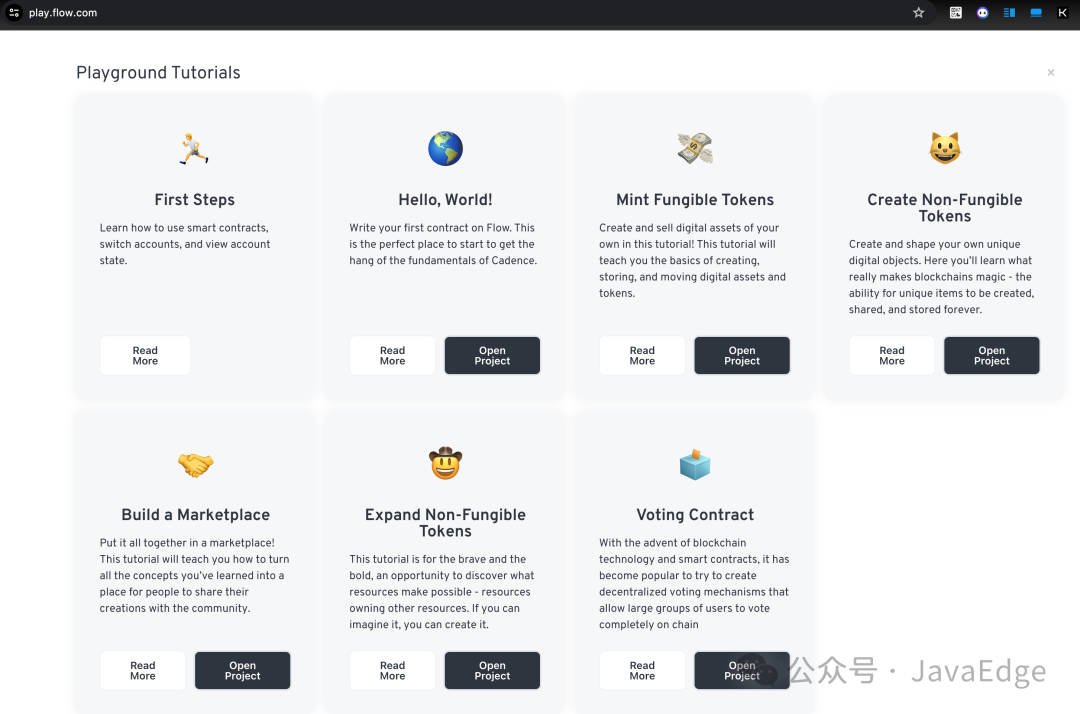The width and height of the screenshot is (1080, 714).
Task: Open the site info icon beside the URL
Action: tap(14, 12)
